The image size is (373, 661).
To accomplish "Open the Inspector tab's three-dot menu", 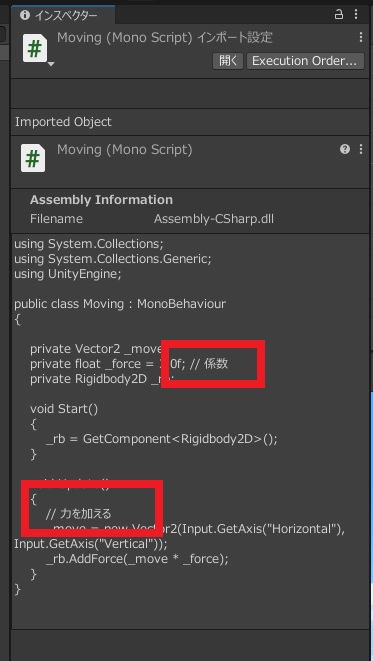I will click(x=356, y=14).
